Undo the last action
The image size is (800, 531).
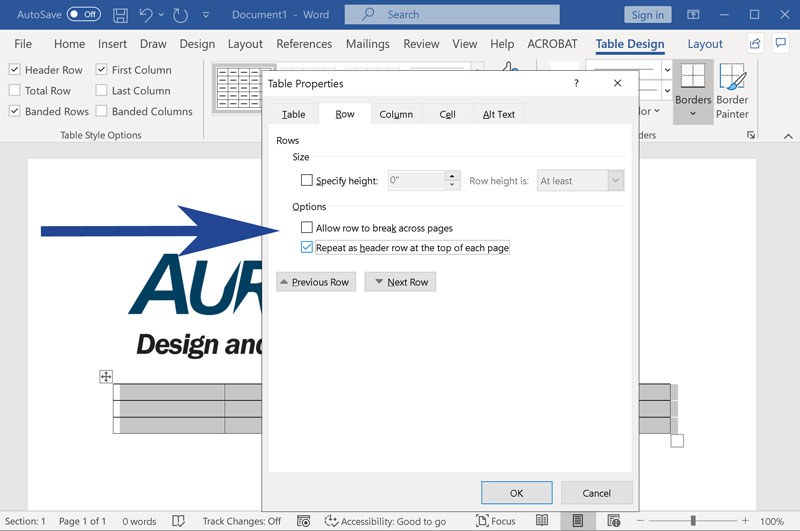pyautogui.click(x=145, y=15)
